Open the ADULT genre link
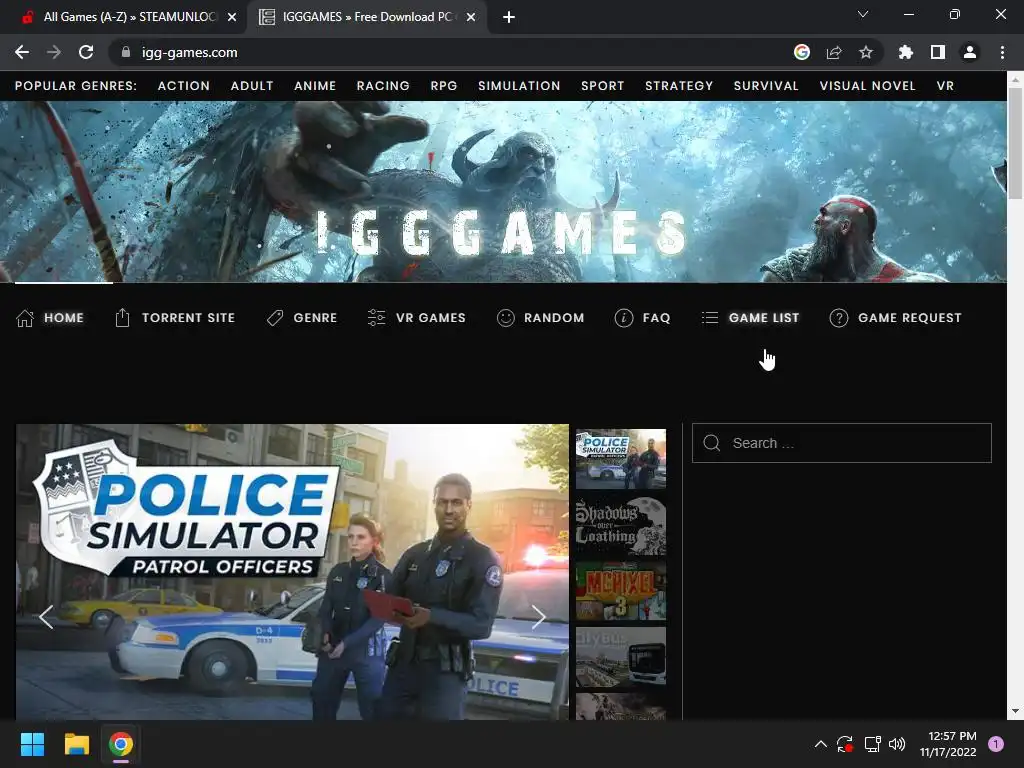This screenshot has width=1024, height=768. pyautogui.click(x=252, y=86)
